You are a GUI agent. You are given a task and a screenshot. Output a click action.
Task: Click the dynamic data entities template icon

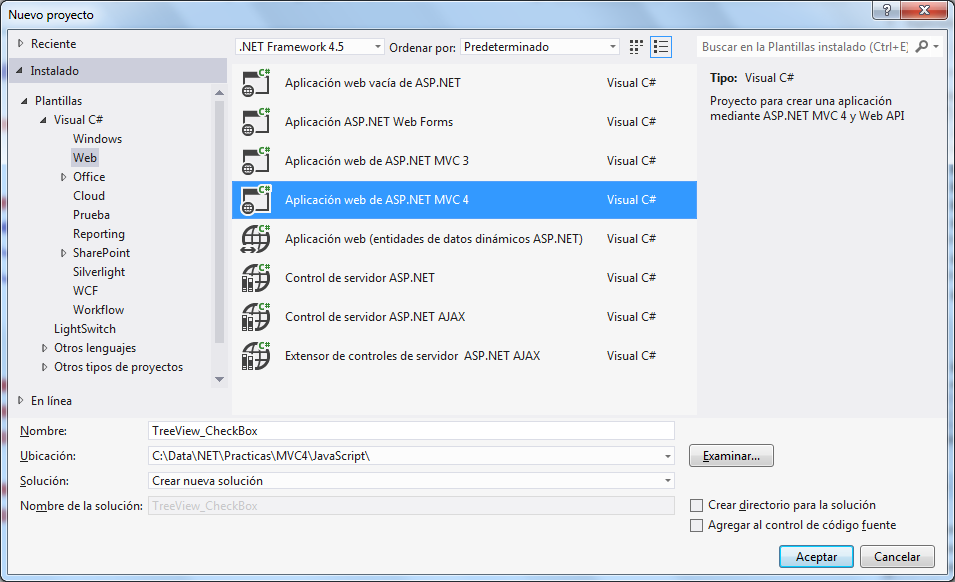coord(256,239)
